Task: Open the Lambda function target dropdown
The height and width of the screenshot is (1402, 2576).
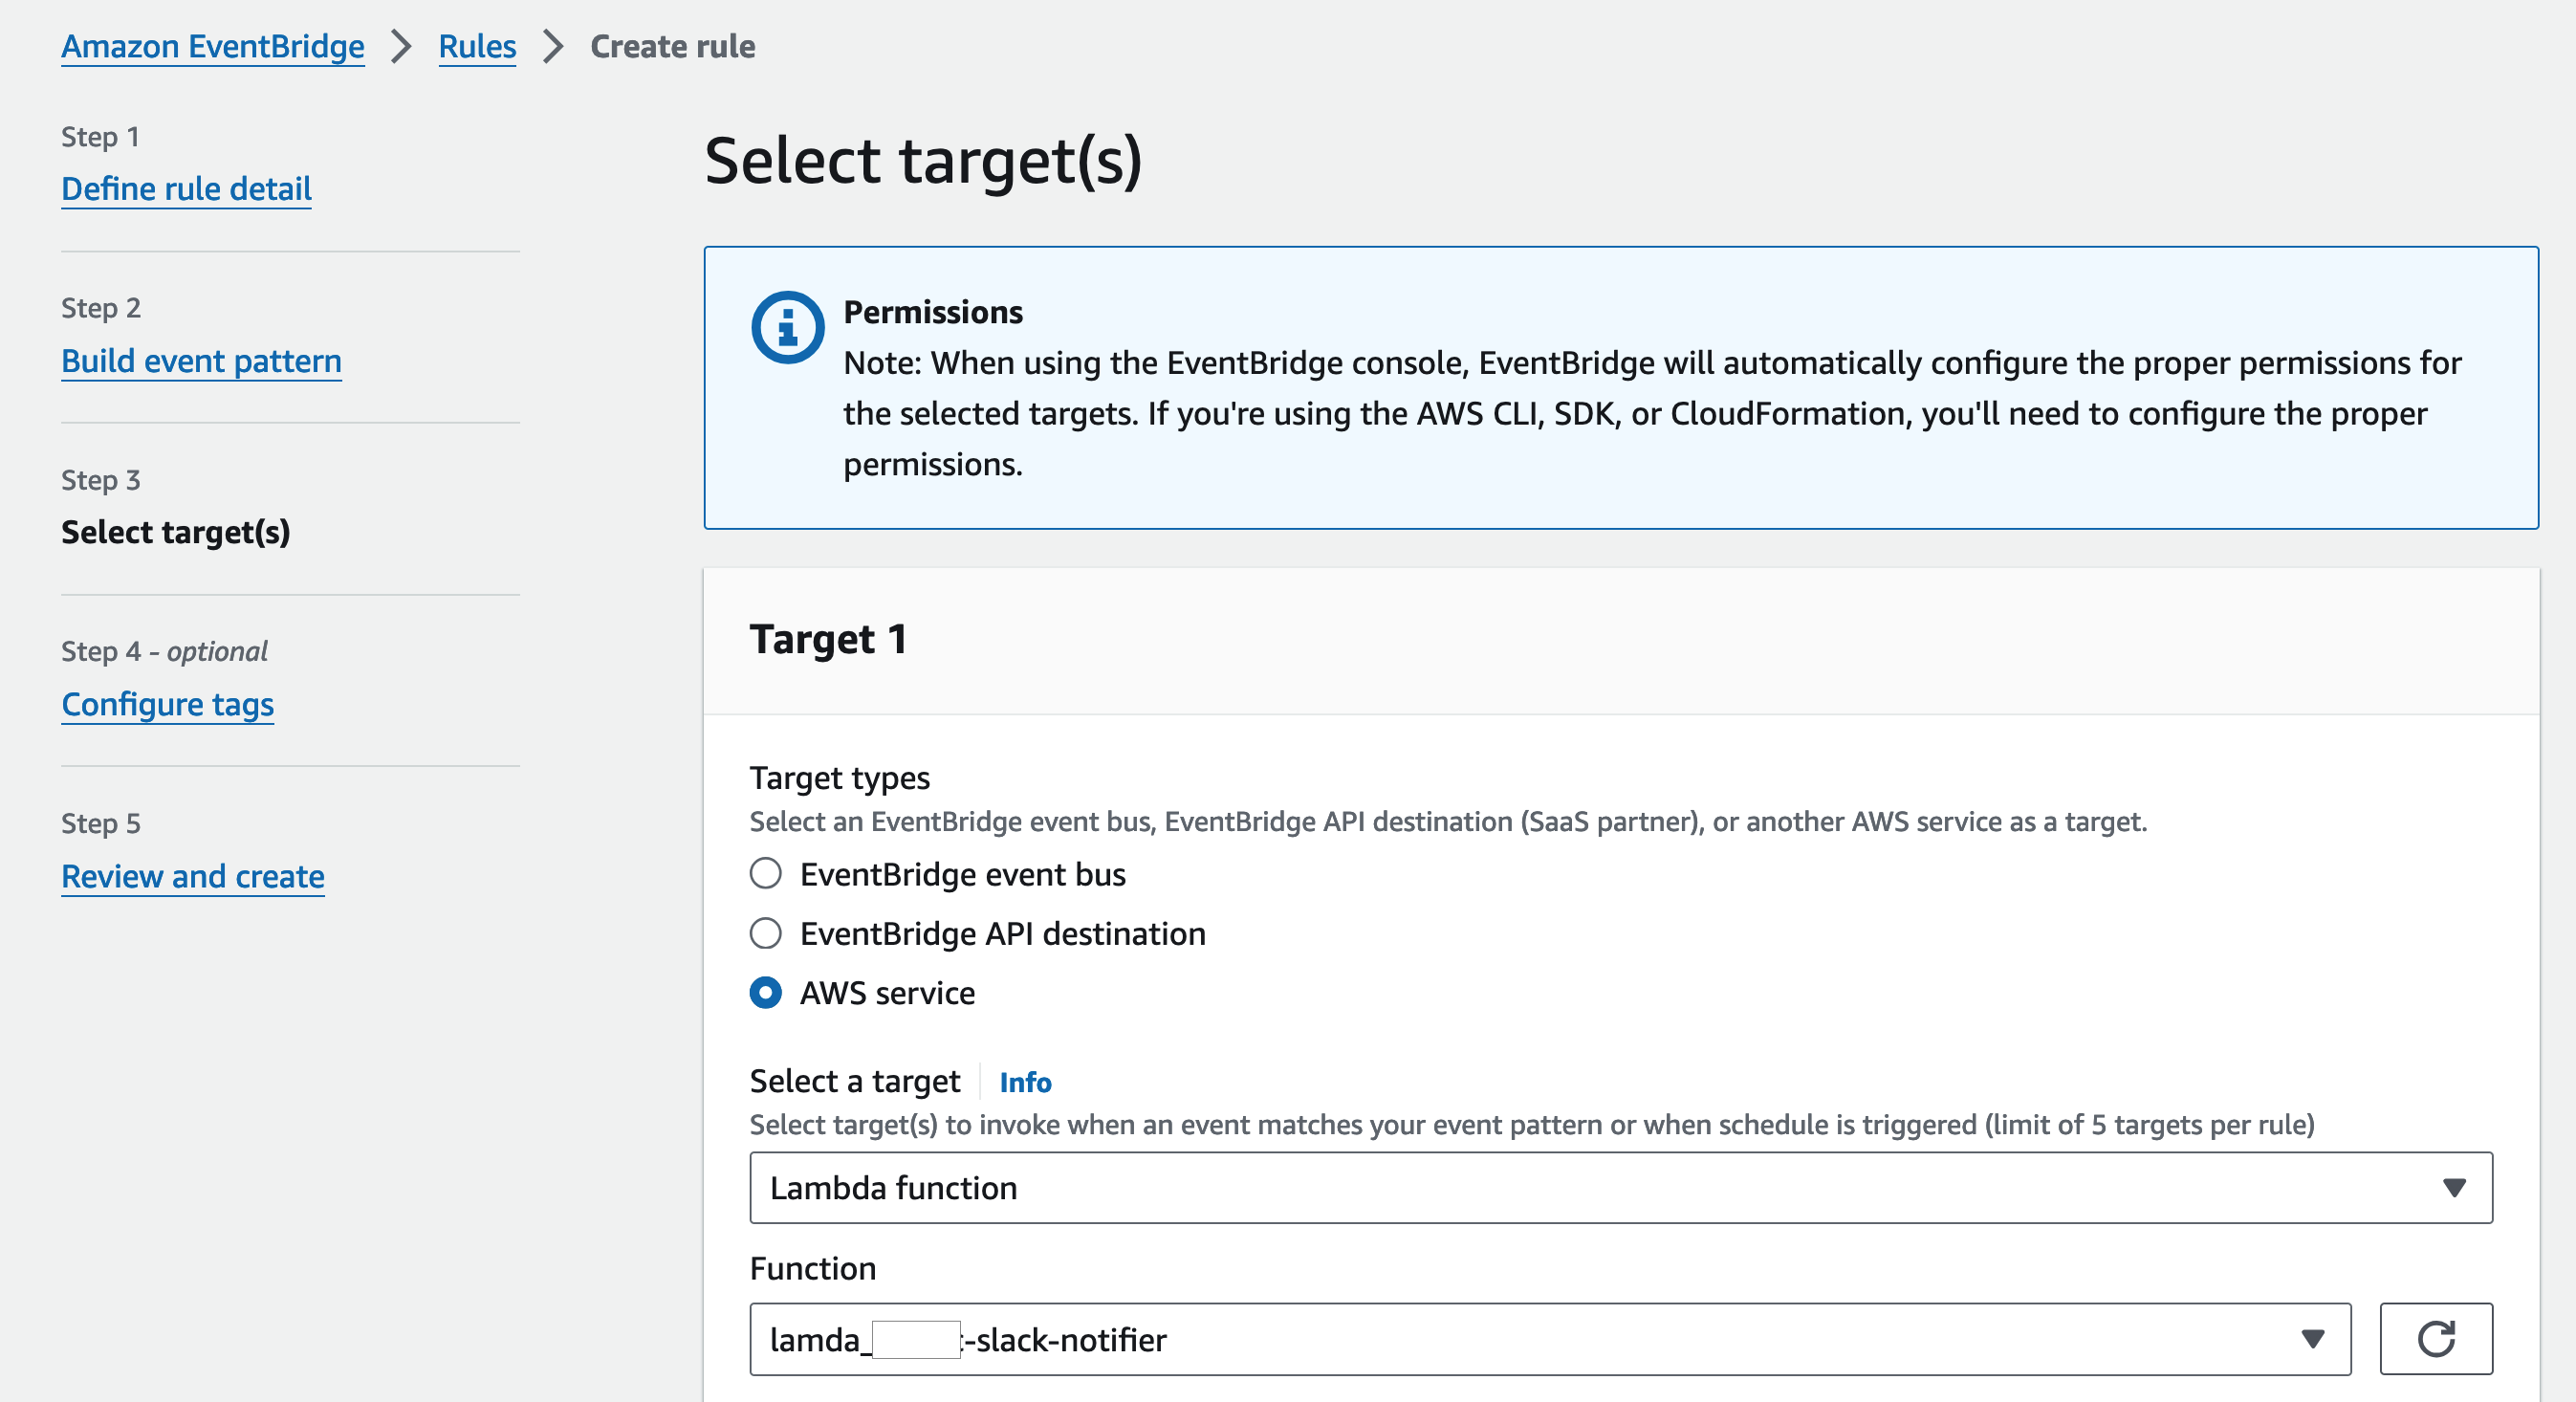Action: 1620,1187
